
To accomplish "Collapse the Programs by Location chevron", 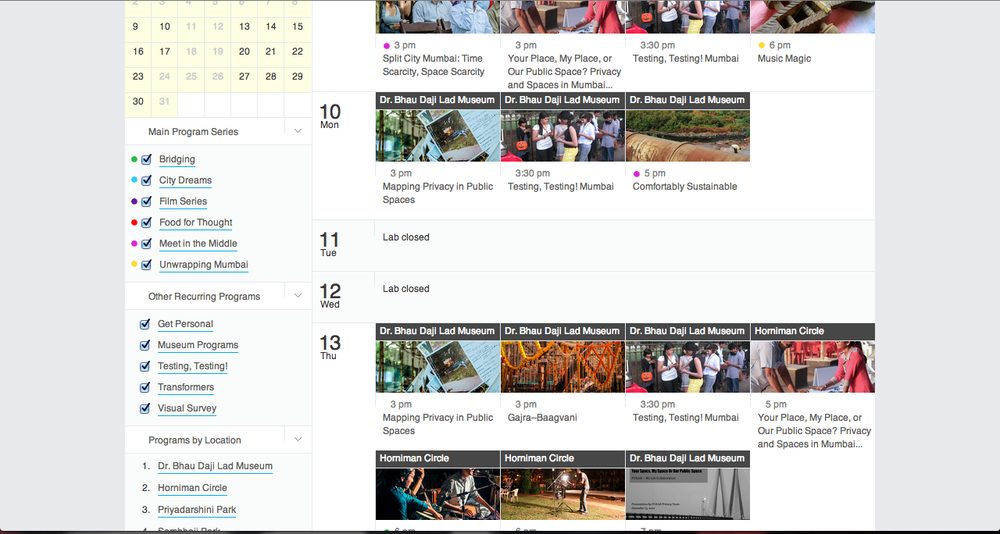I will [298, 439].
